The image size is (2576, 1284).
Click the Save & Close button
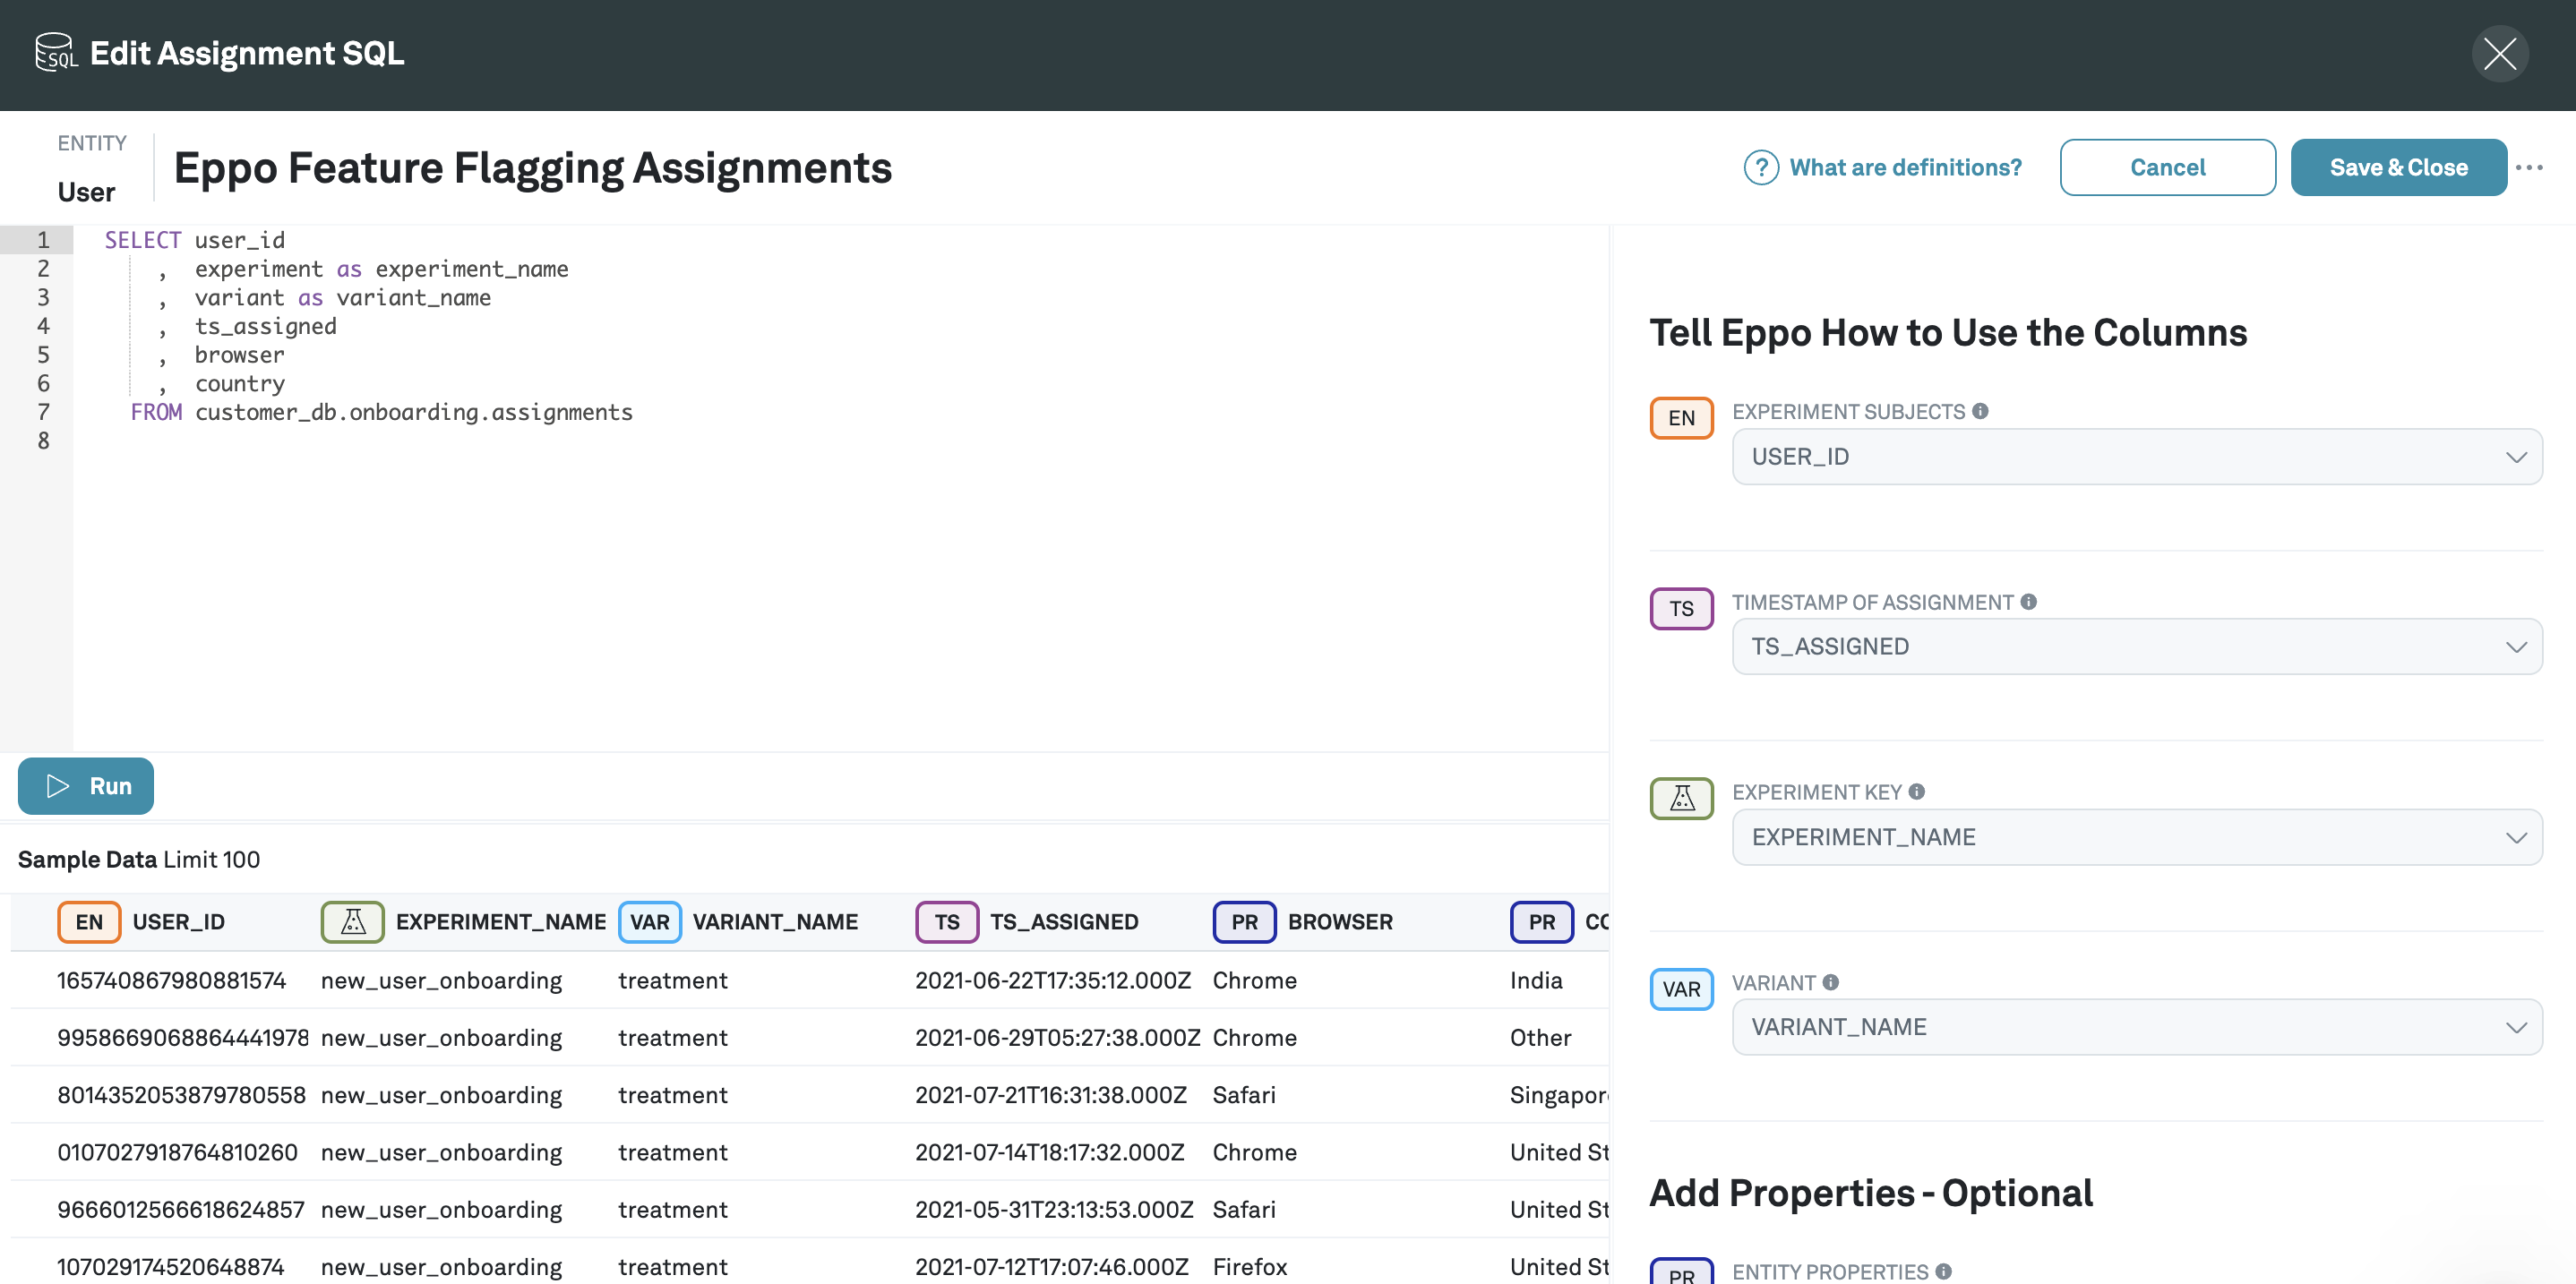click(x=2399, y=167)
